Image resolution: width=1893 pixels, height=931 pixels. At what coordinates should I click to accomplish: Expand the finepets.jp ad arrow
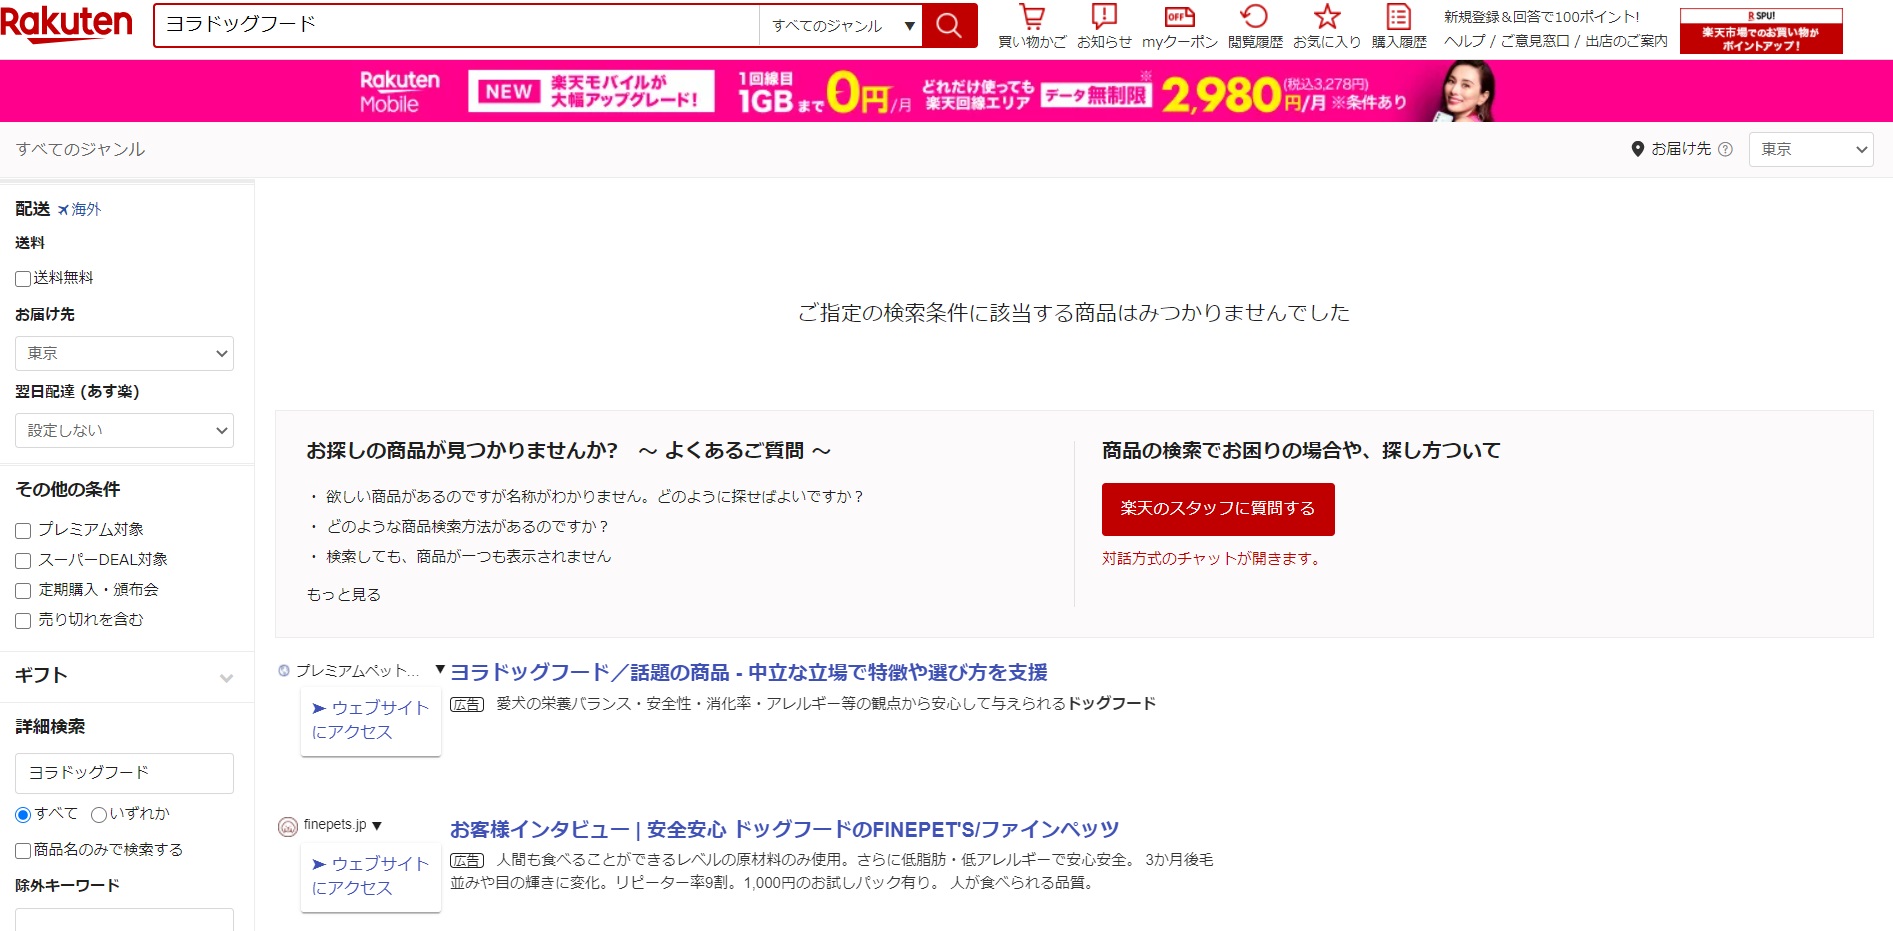(x=377, y=826)
